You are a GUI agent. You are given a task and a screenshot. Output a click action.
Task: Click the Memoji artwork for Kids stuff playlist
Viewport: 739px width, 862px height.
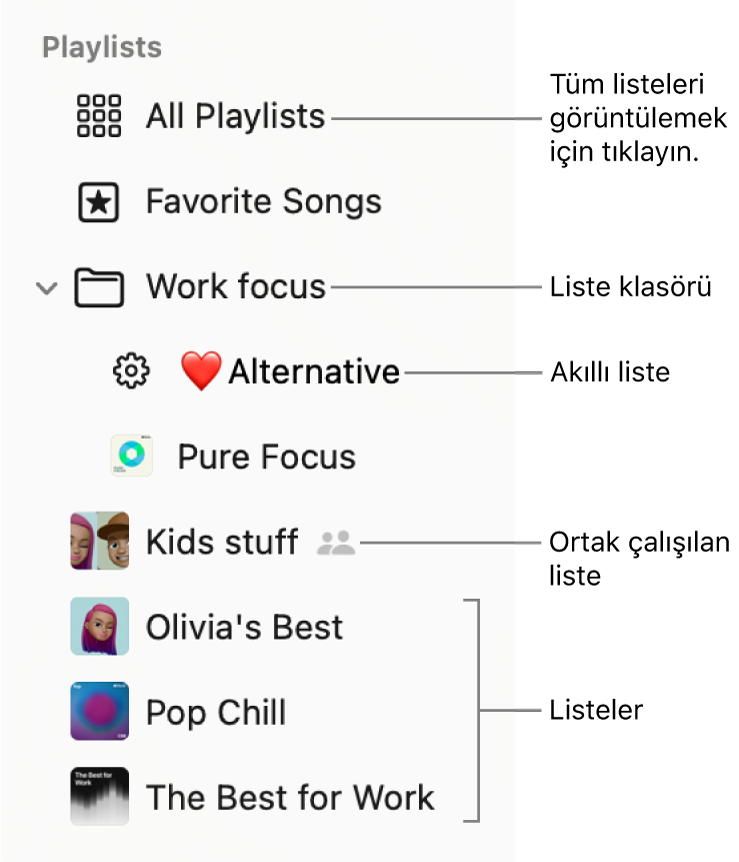click(x=99, y=541)
